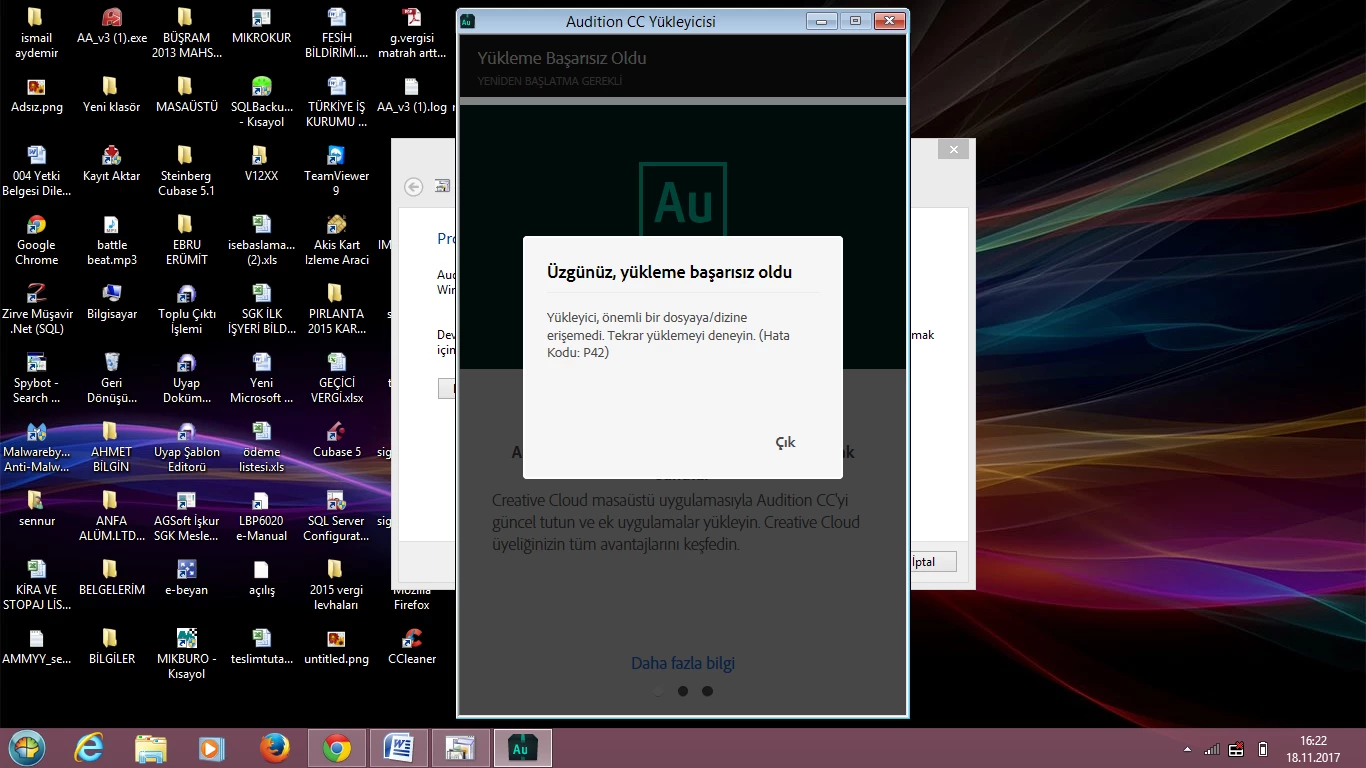This screenshot has width=1366, height=768.
Task: Select Steinberg Cubase 5.1 folder on desktop
Action: [x=186, y=170]
